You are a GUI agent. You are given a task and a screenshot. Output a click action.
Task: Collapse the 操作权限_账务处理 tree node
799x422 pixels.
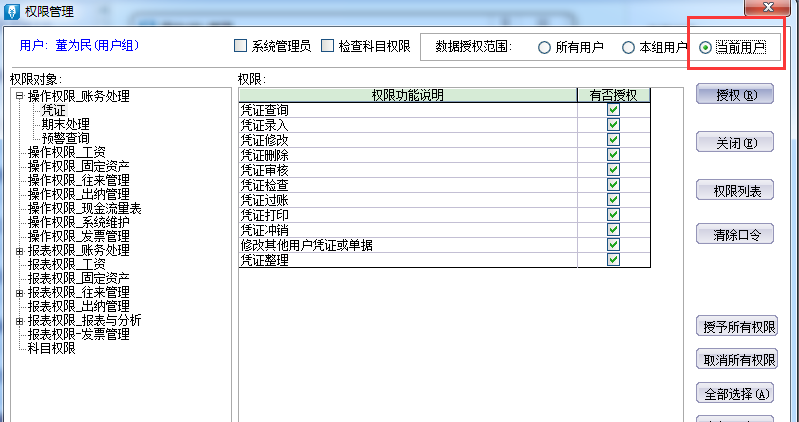[x=19, y=97]
